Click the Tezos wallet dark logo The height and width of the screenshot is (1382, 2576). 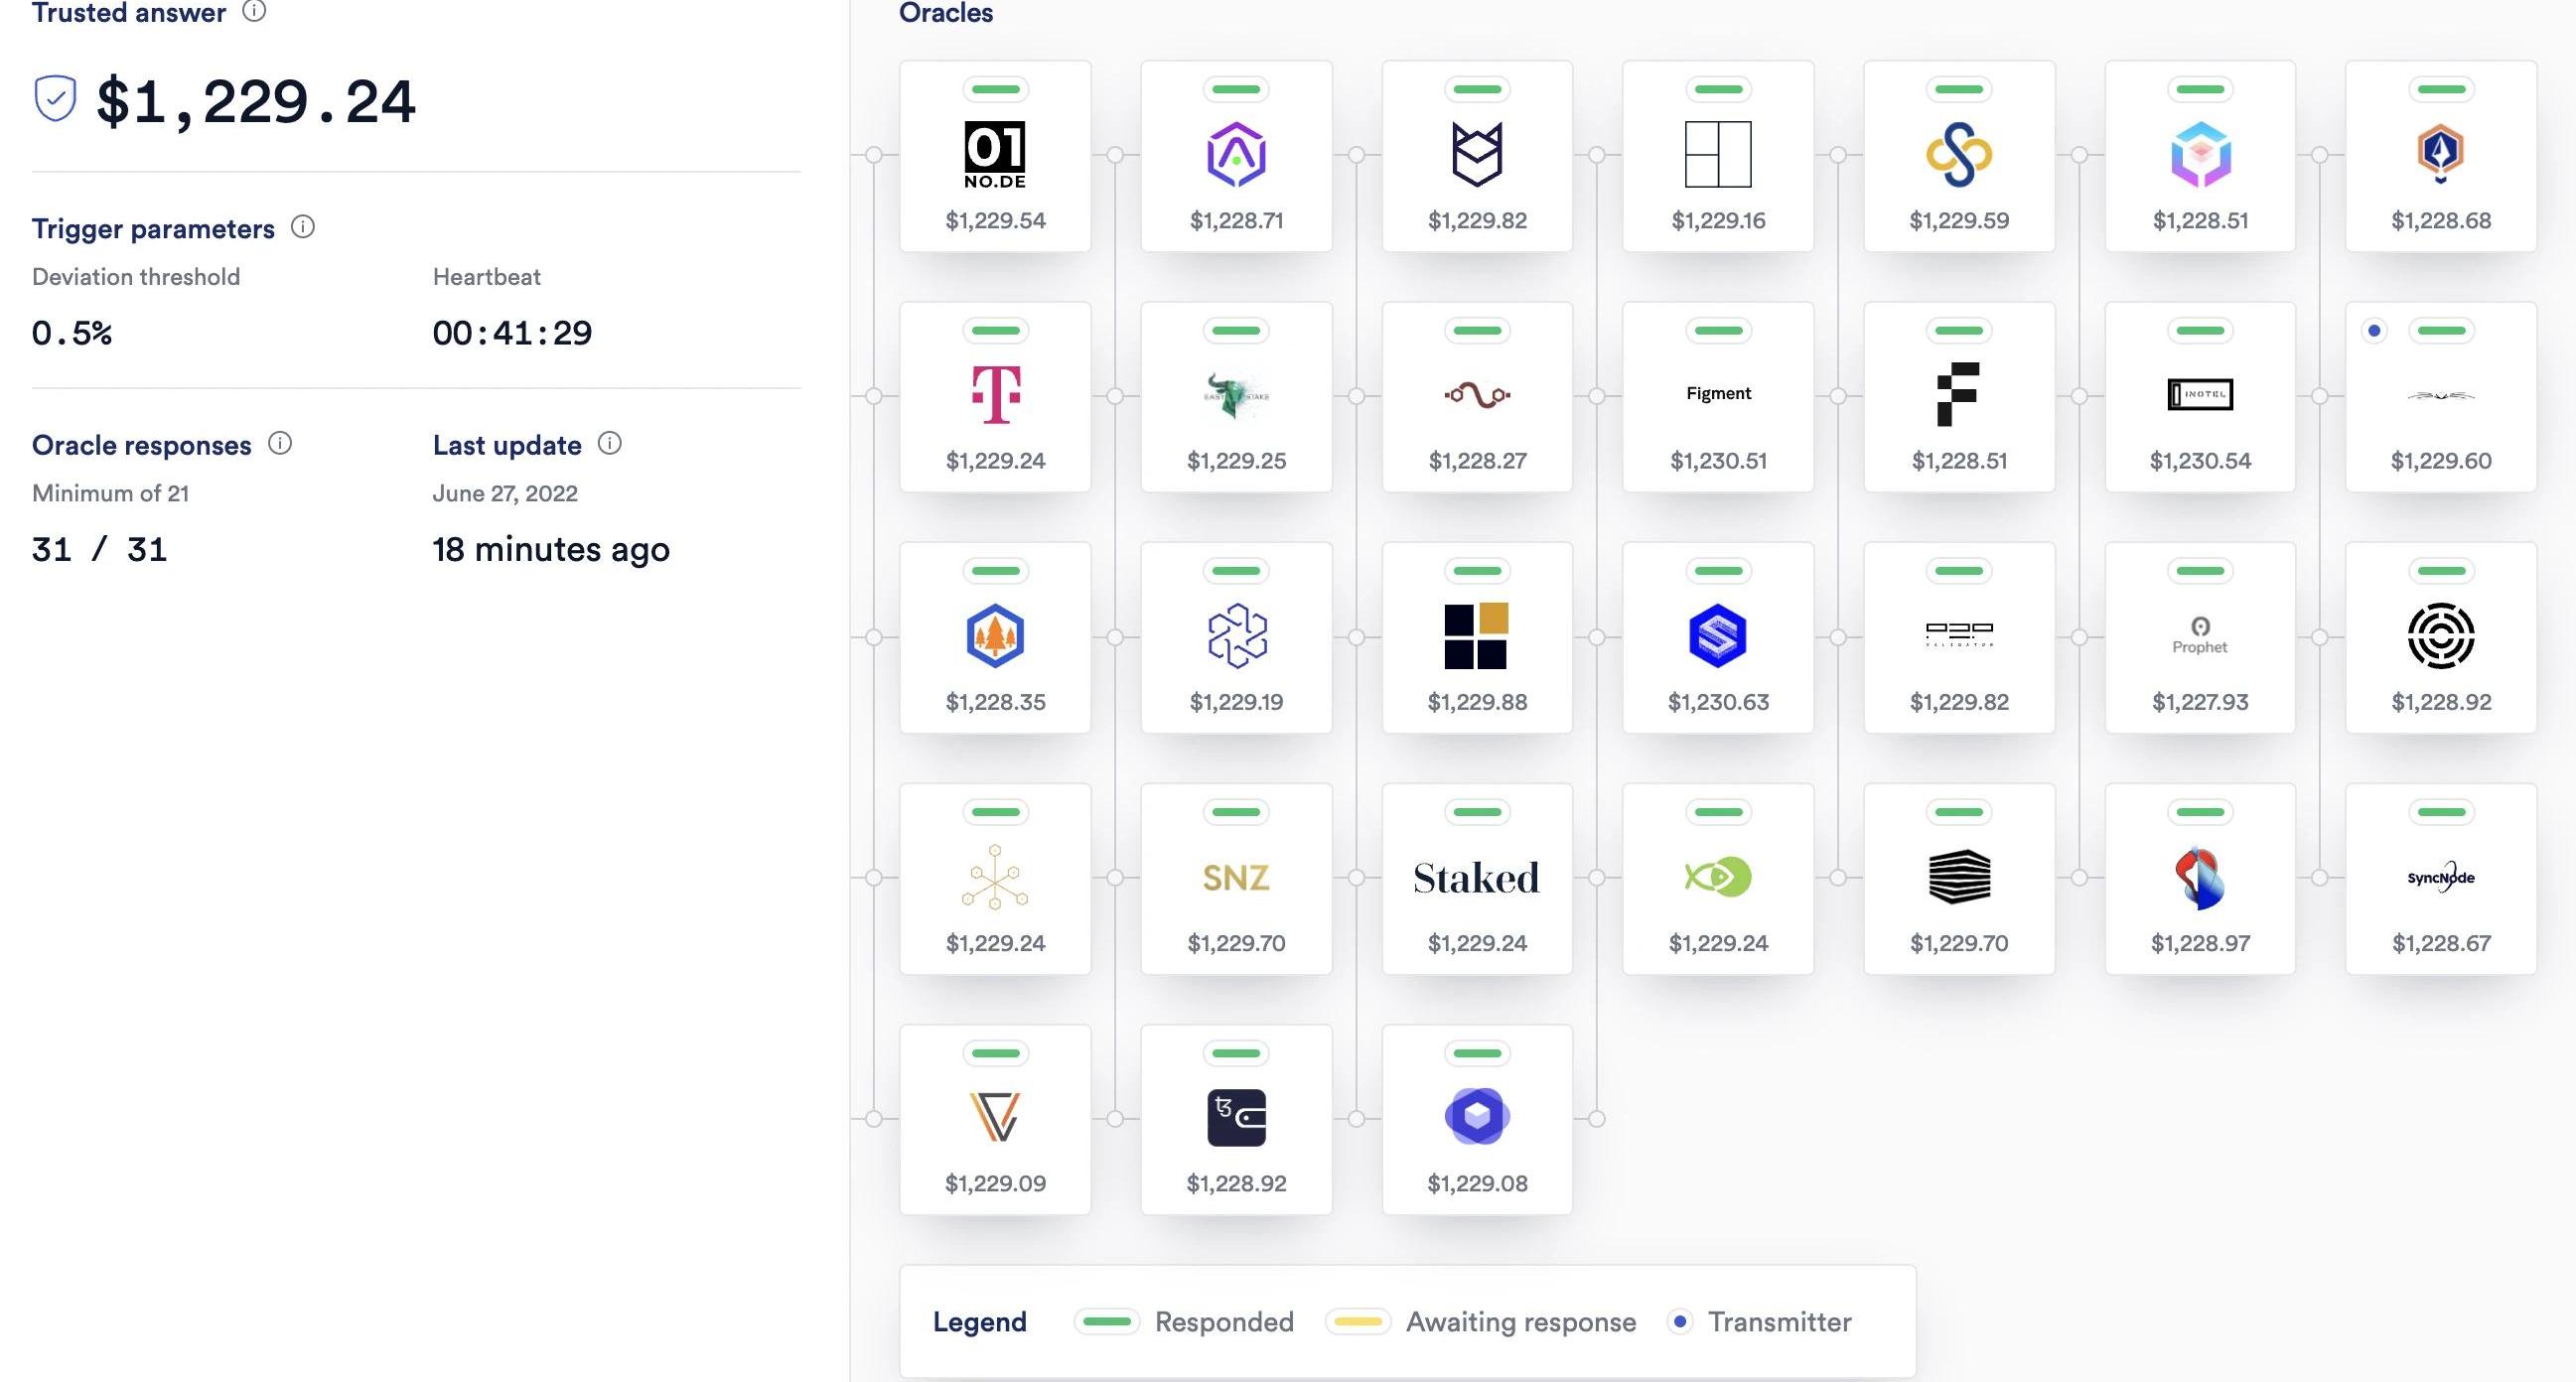pos(1236,1117)
